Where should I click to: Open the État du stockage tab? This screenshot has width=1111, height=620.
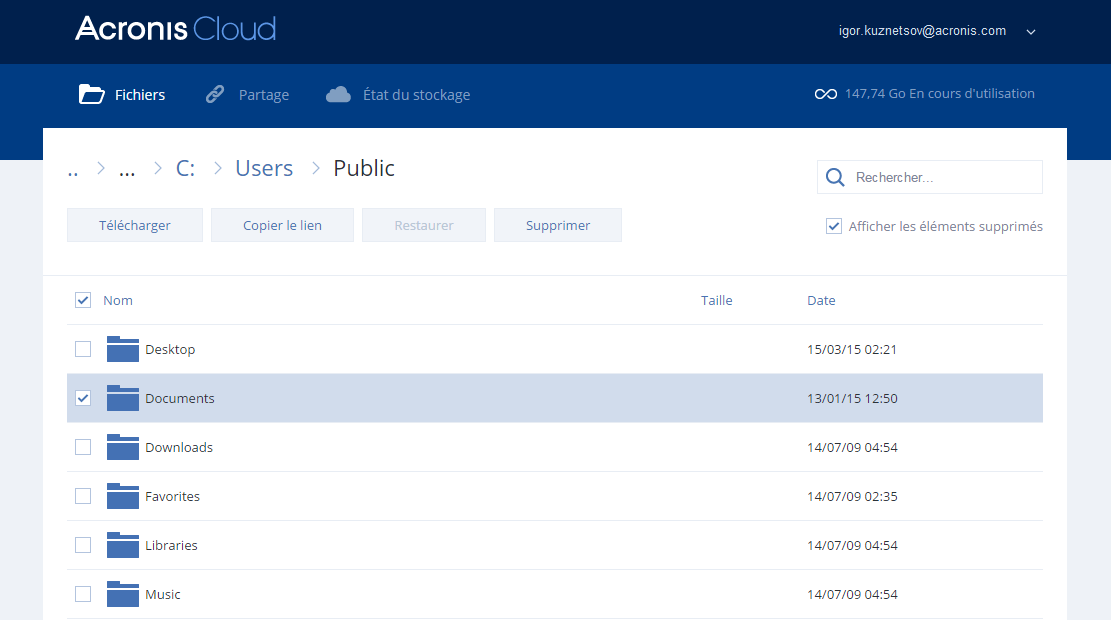pyautogui.click(x=416, y=95)
